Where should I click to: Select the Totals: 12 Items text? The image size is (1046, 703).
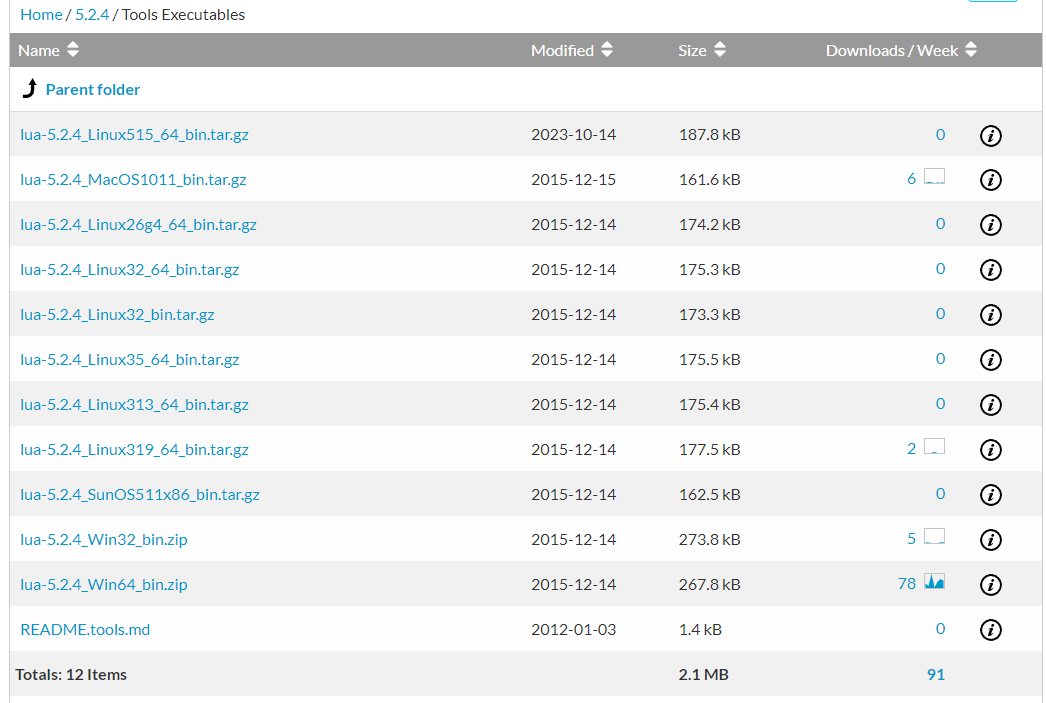pos(71,675)
